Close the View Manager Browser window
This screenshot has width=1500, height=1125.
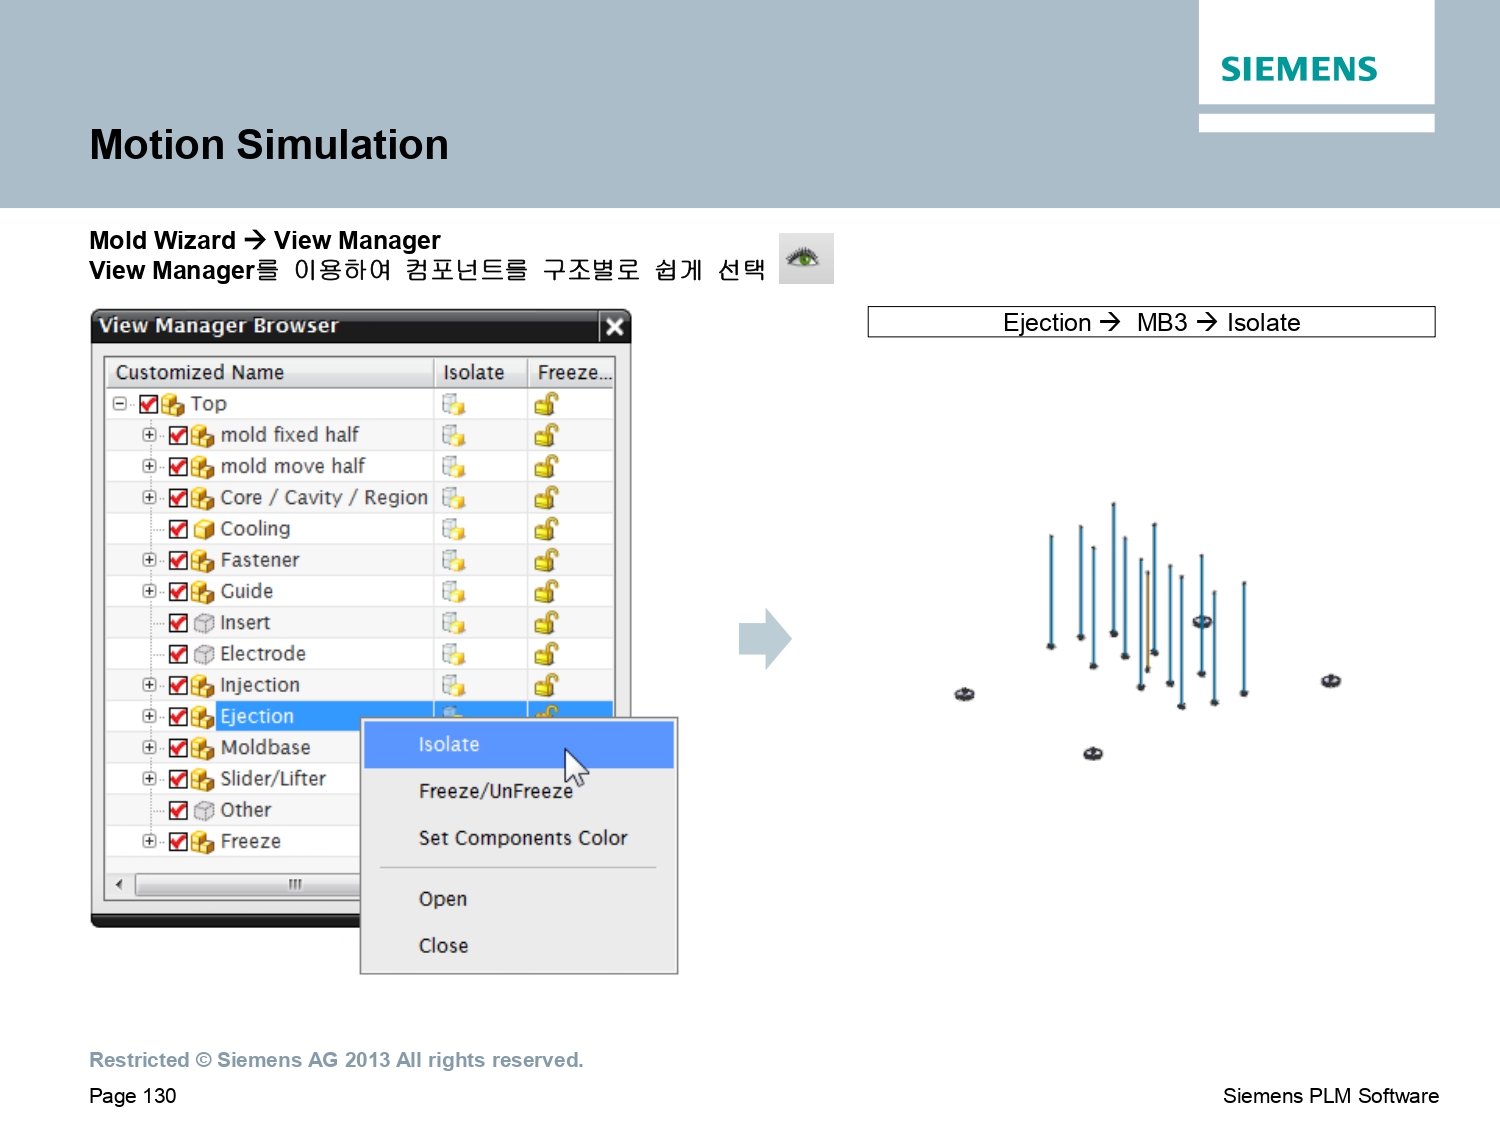615,326
